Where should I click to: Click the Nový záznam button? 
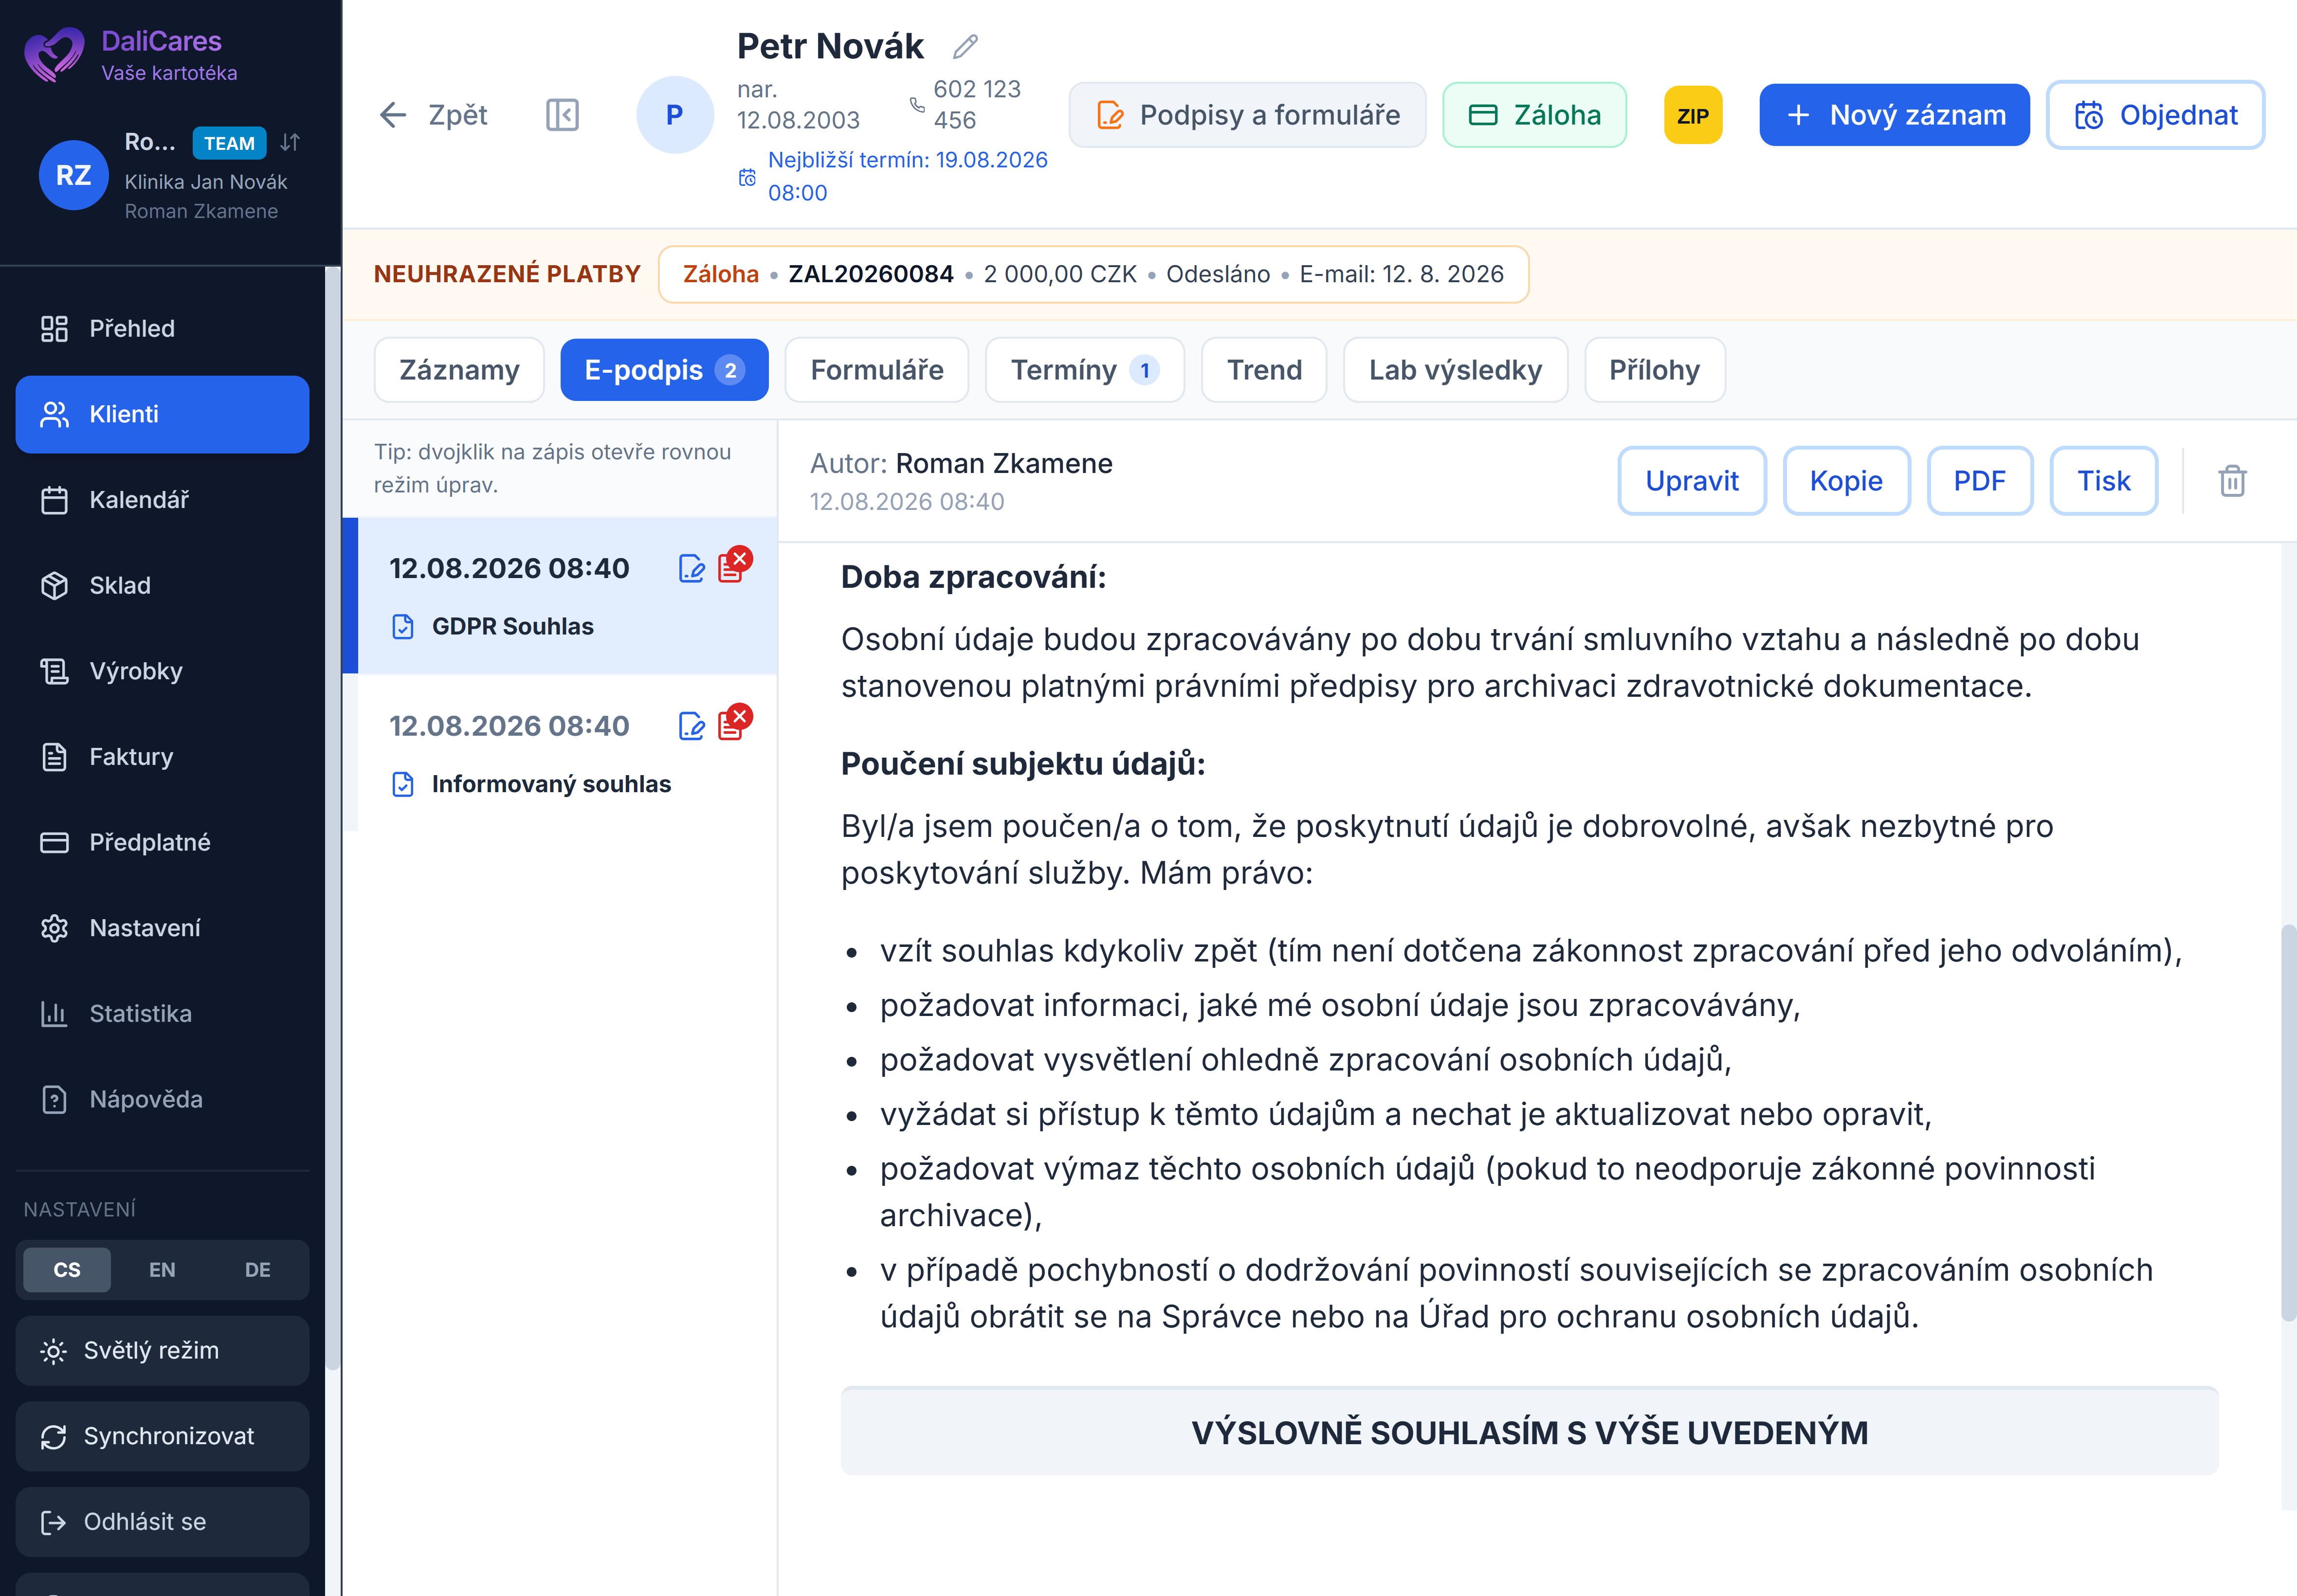1894,115
